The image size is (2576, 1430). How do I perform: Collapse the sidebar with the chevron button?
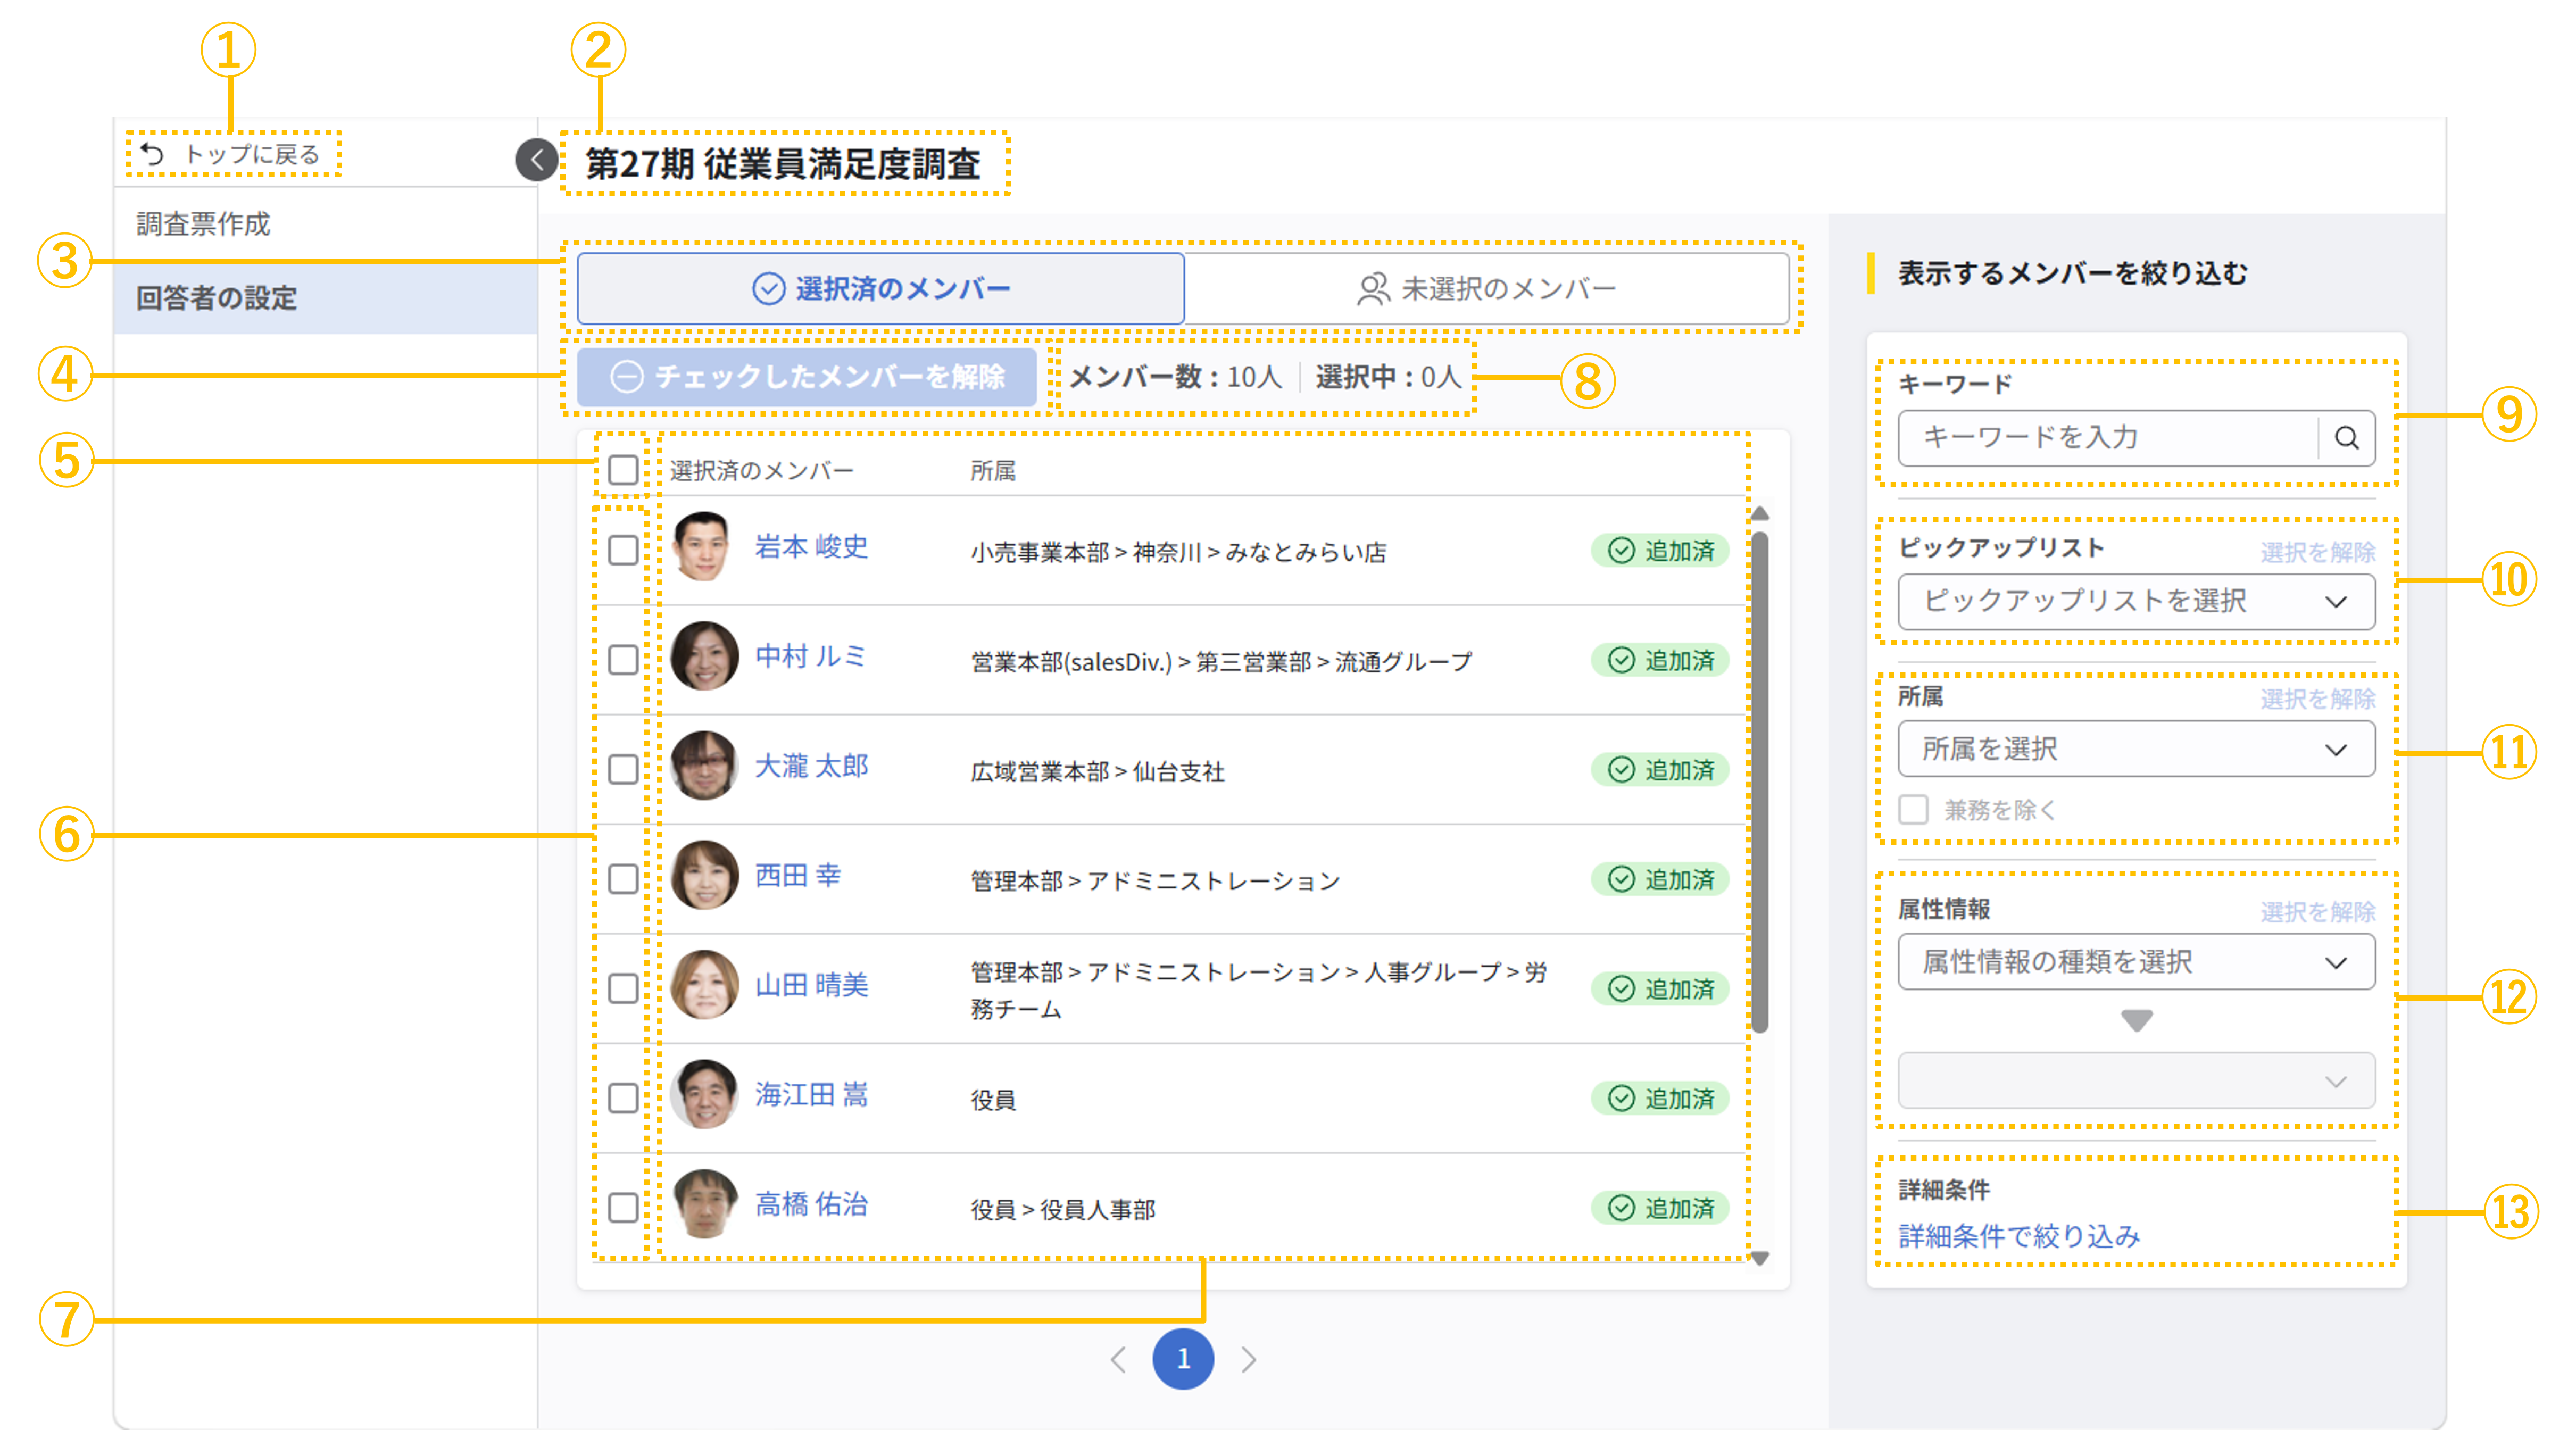click(x=536, y=160)
